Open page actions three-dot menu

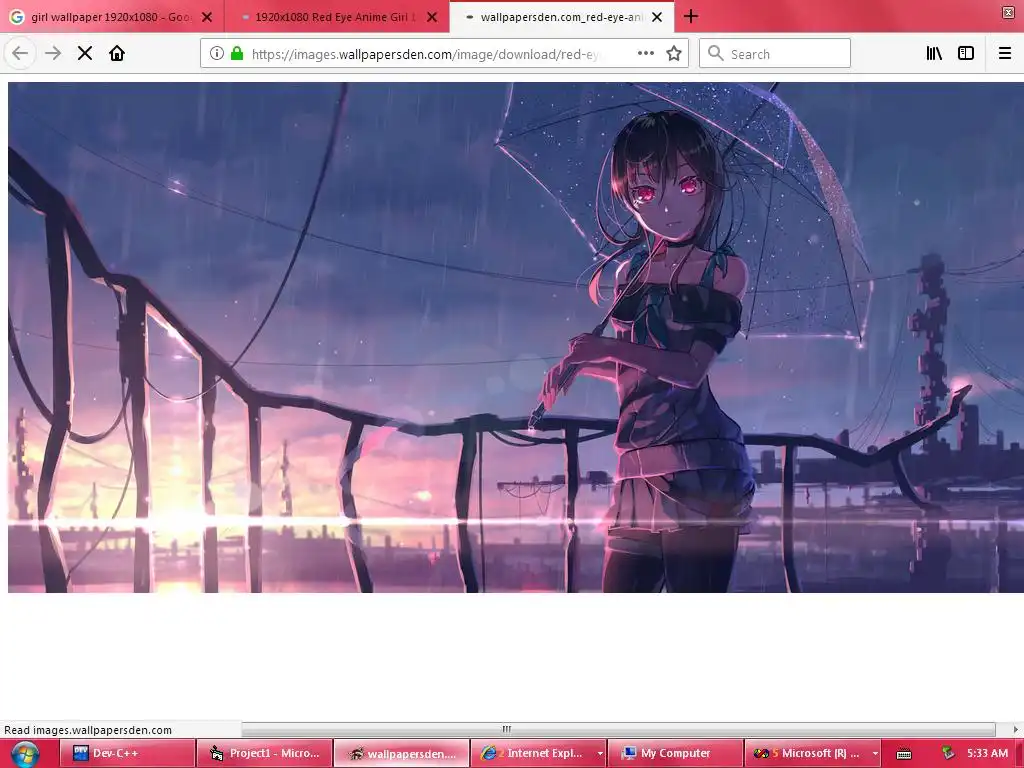click(646, 54)
